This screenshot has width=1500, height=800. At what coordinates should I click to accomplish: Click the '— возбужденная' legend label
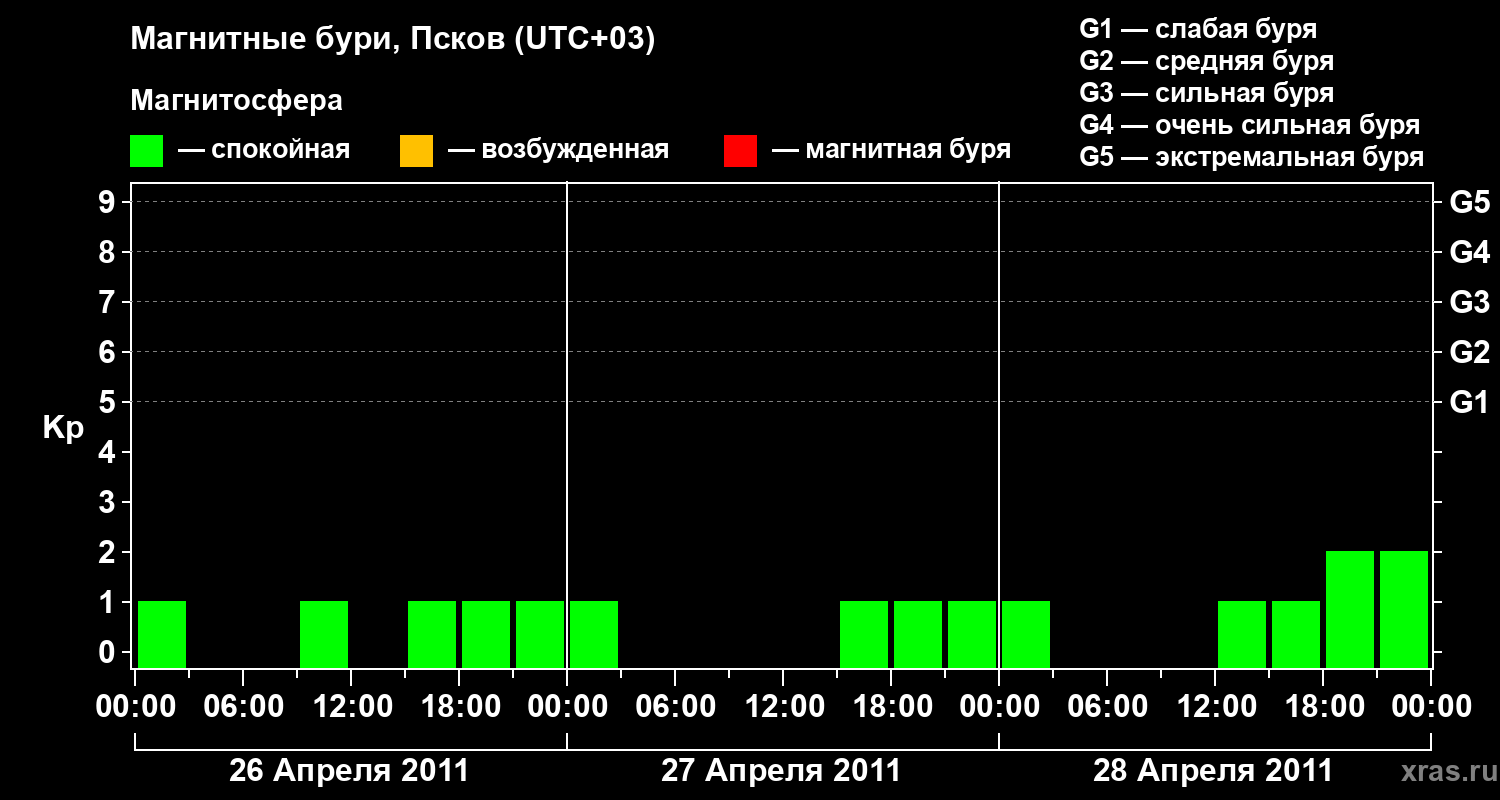[558, 150]
